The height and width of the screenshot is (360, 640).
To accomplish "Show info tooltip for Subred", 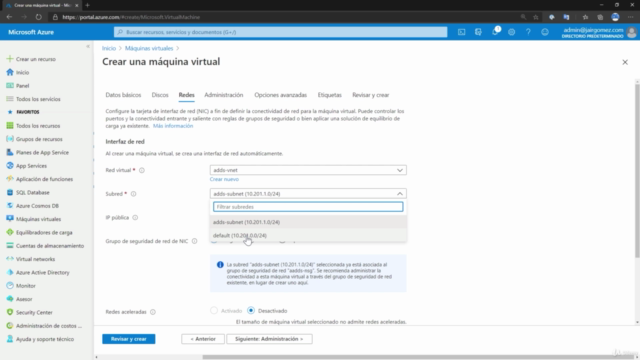I will point(133,194).
